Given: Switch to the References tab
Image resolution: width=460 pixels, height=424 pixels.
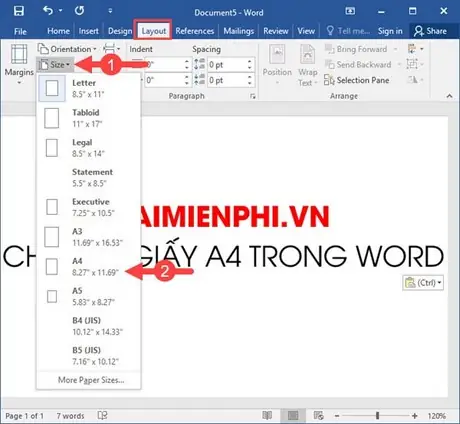Looking at the screenshot, I should click(195, 31).
